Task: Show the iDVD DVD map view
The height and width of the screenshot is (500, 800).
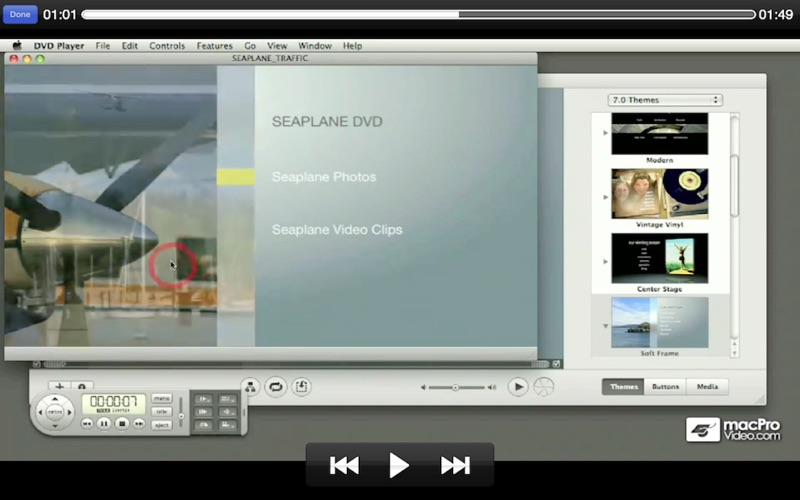Action: [250, 386]
